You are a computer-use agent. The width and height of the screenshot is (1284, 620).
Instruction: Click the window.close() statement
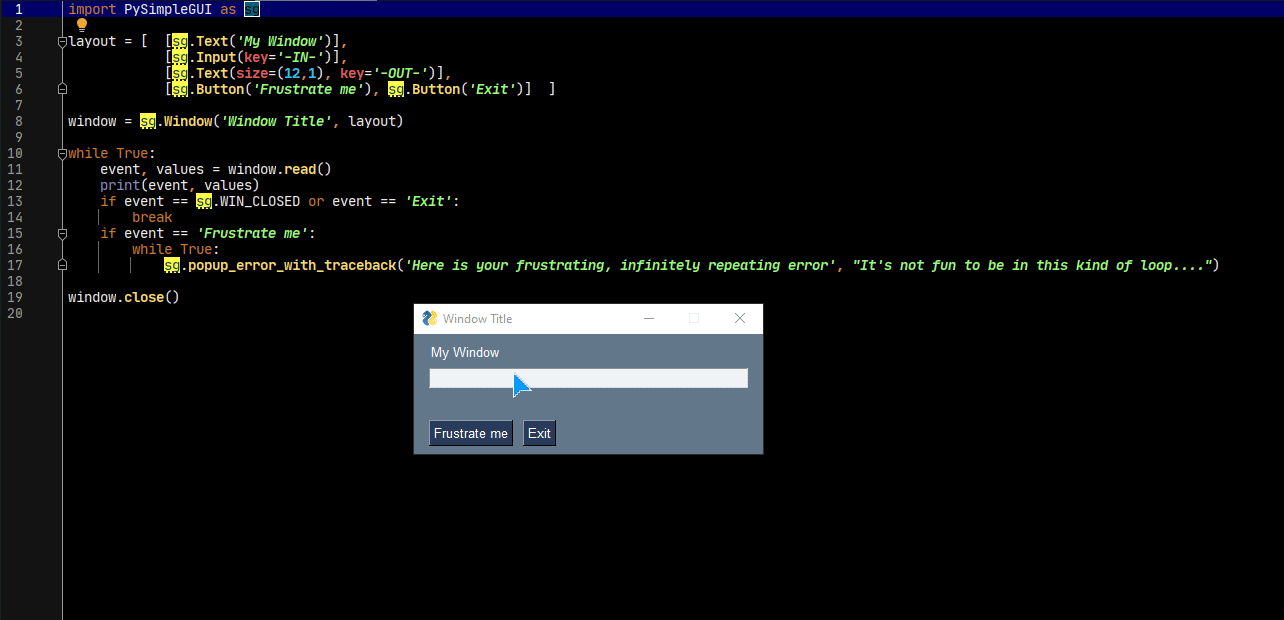coord(124,298)
